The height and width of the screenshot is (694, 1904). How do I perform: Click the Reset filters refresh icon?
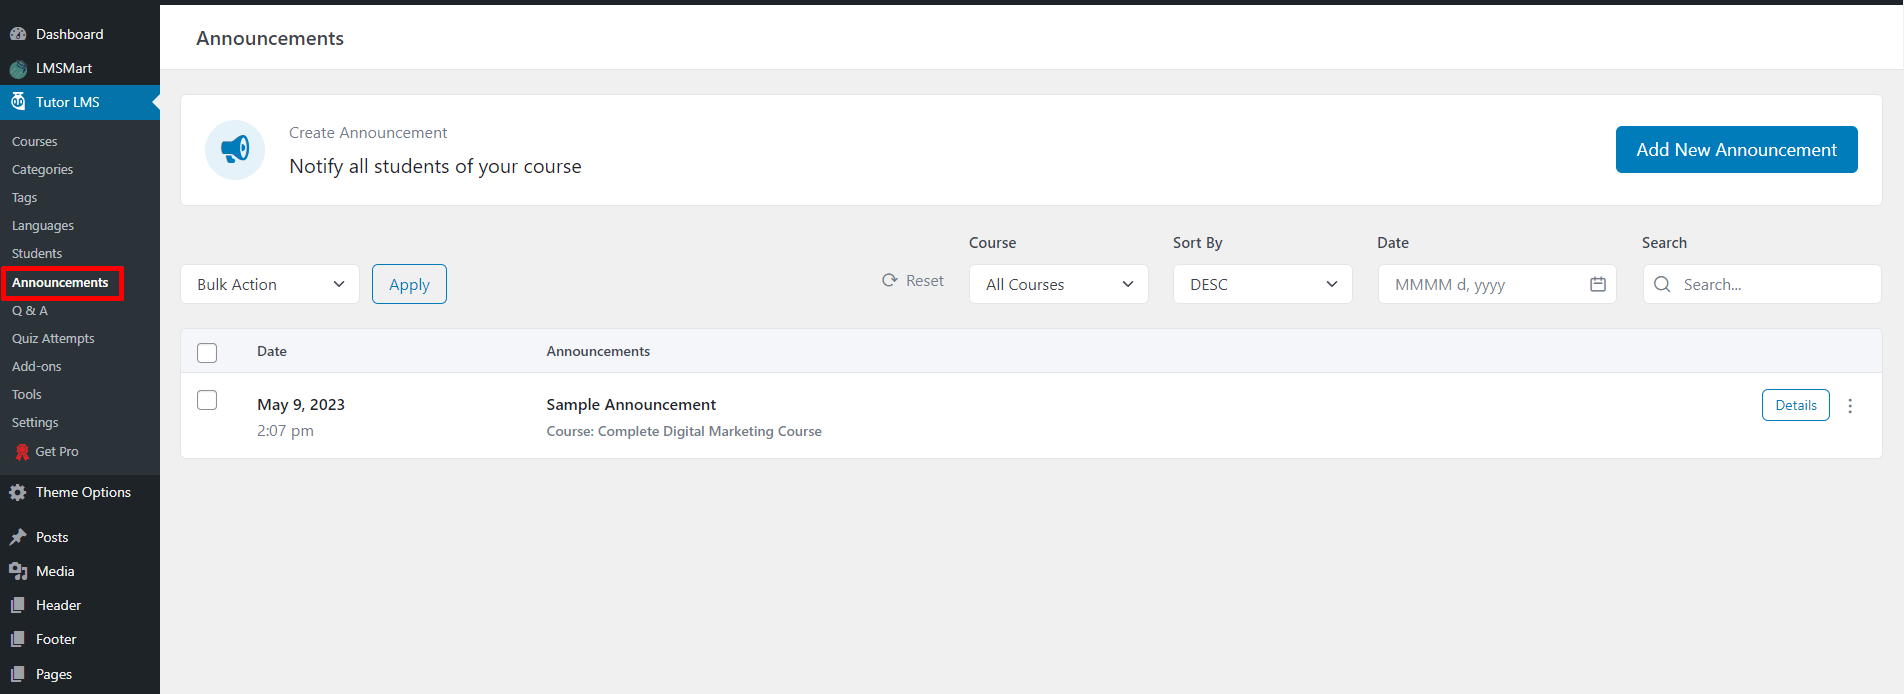pyautogui.click(x=890, y=281)
